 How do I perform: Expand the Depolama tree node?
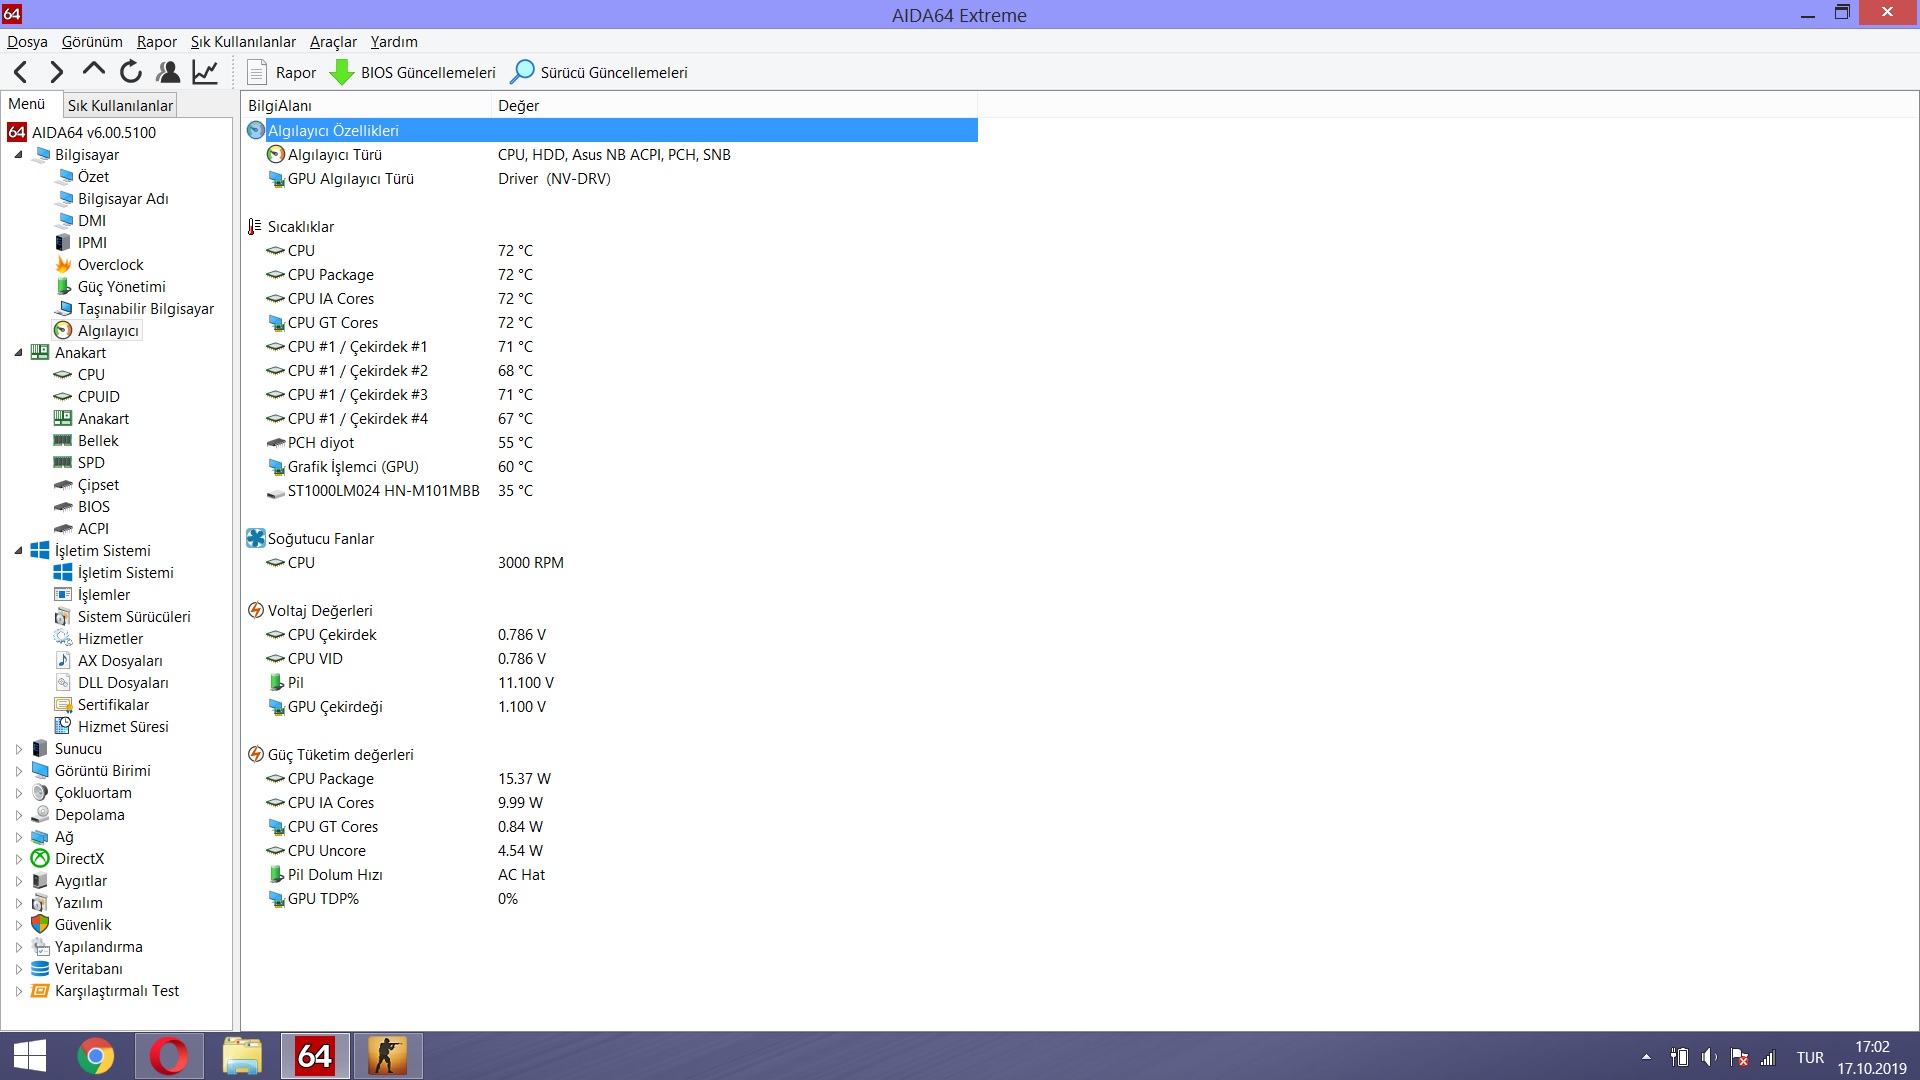coord(18,815)
